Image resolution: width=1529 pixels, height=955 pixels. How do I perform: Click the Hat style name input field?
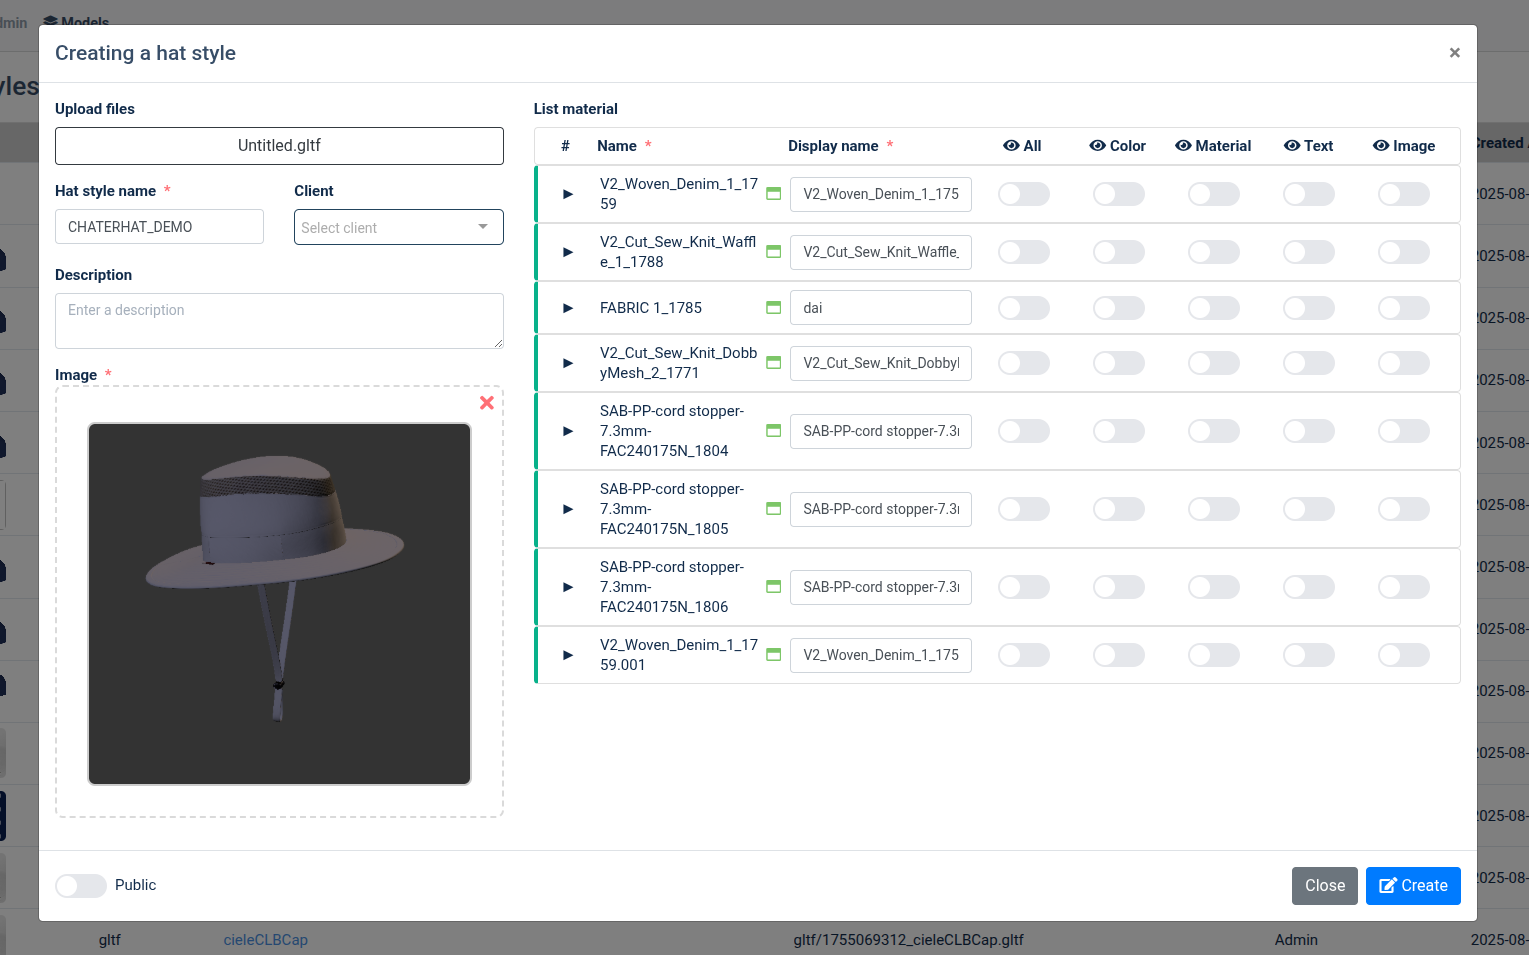tap(159, 227)
